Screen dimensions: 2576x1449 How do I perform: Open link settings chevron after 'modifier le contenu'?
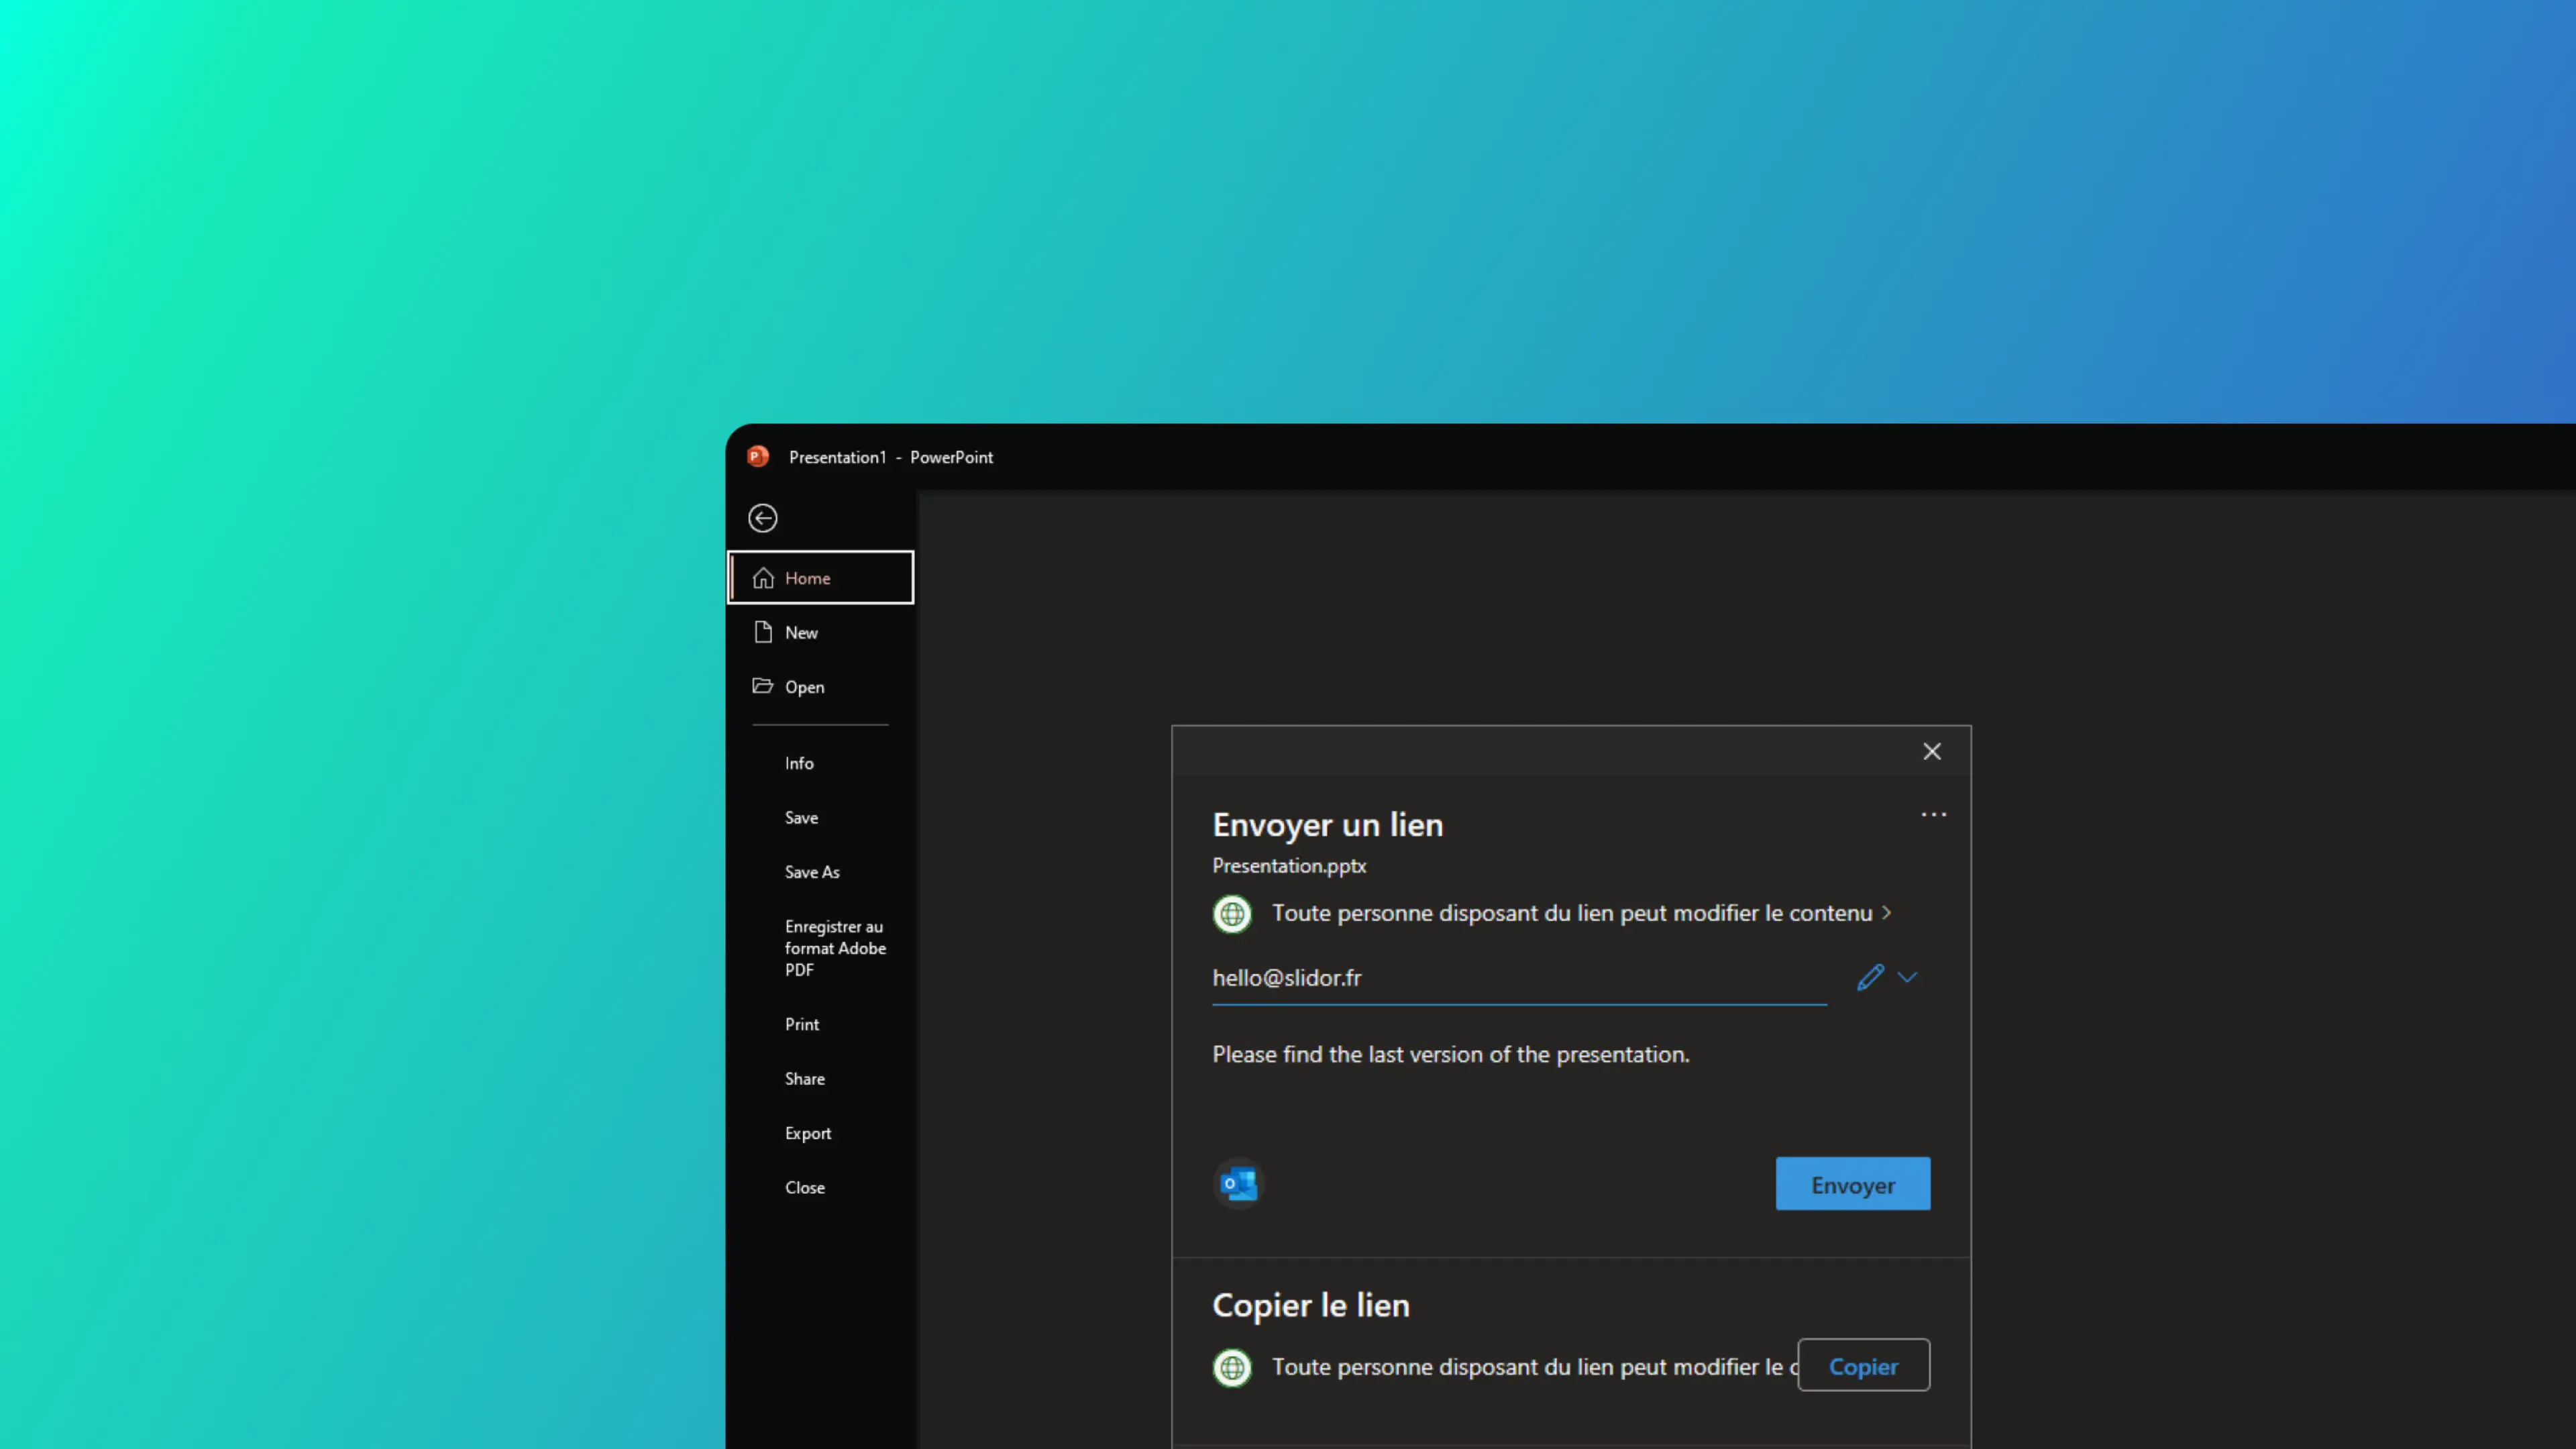[1887, 913]
